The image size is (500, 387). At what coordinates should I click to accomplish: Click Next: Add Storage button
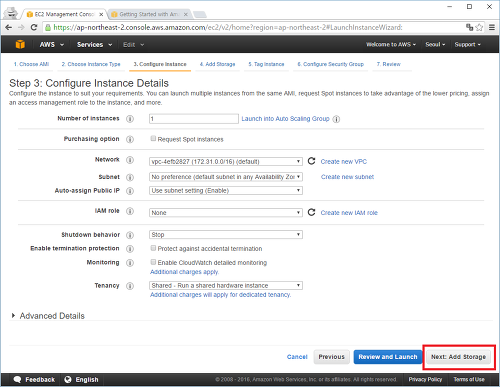pos(458,357)
